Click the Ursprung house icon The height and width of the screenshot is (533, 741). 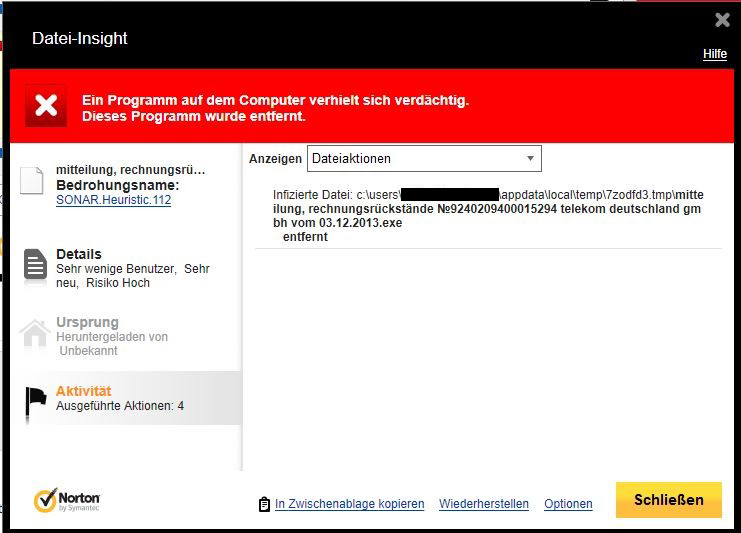(x=35, y=333)
